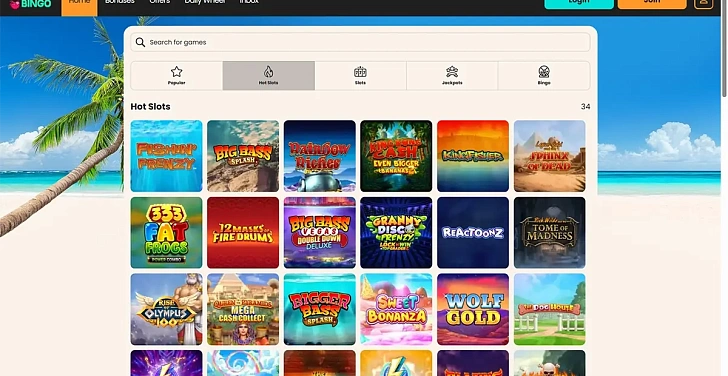Open the Daily Wheel nav link
This screenshot has width=728, height=376.
205,2
